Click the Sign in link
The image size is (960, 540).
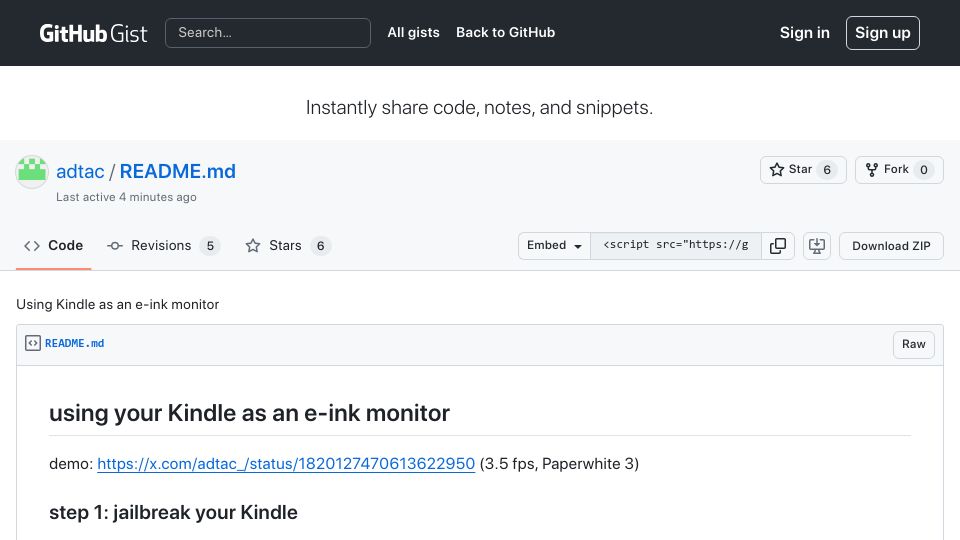point(804,33)
